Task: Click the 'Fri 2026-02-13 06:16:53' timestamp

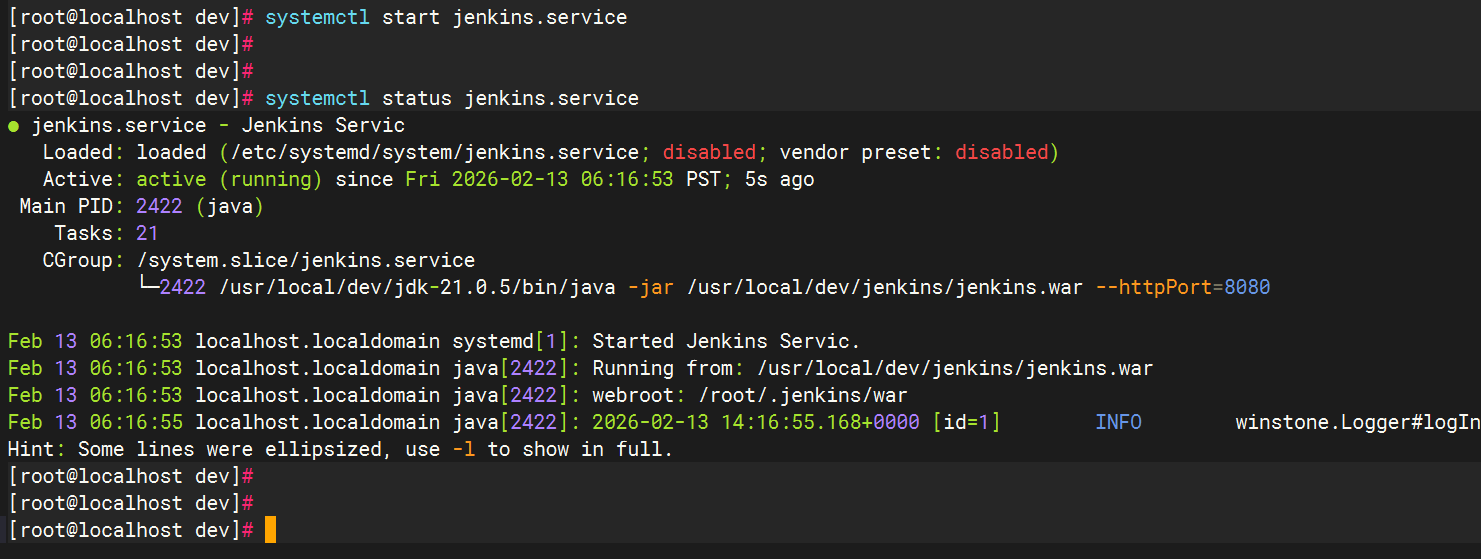Action: (540, 179)
